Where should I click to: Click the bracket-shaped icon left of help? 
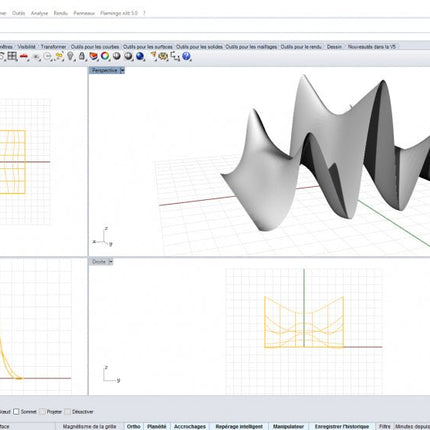(175, 56)
